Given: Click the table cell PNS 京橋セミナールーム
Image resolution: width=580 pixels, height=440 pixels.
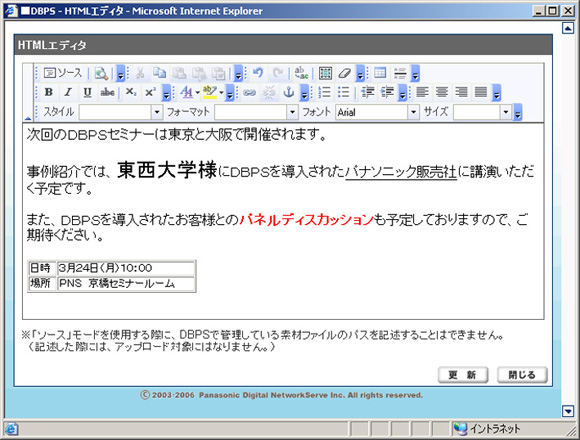Looking at the screenshot, I should click(126, 284).
